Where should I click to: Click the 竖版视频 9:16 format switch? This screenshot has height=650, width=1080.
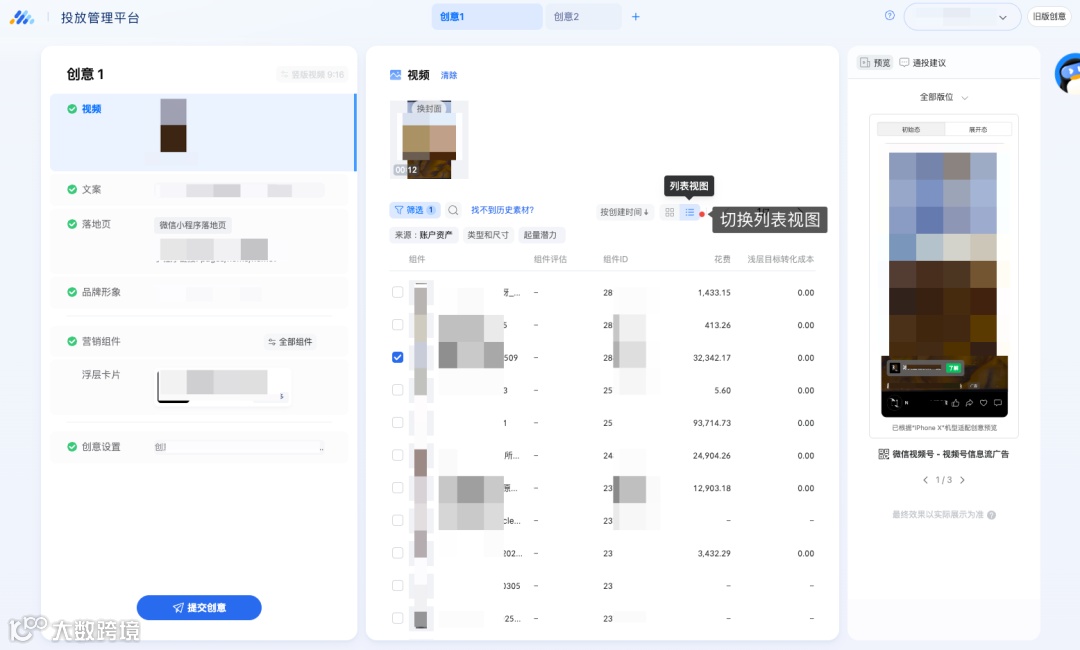[313, 74]
